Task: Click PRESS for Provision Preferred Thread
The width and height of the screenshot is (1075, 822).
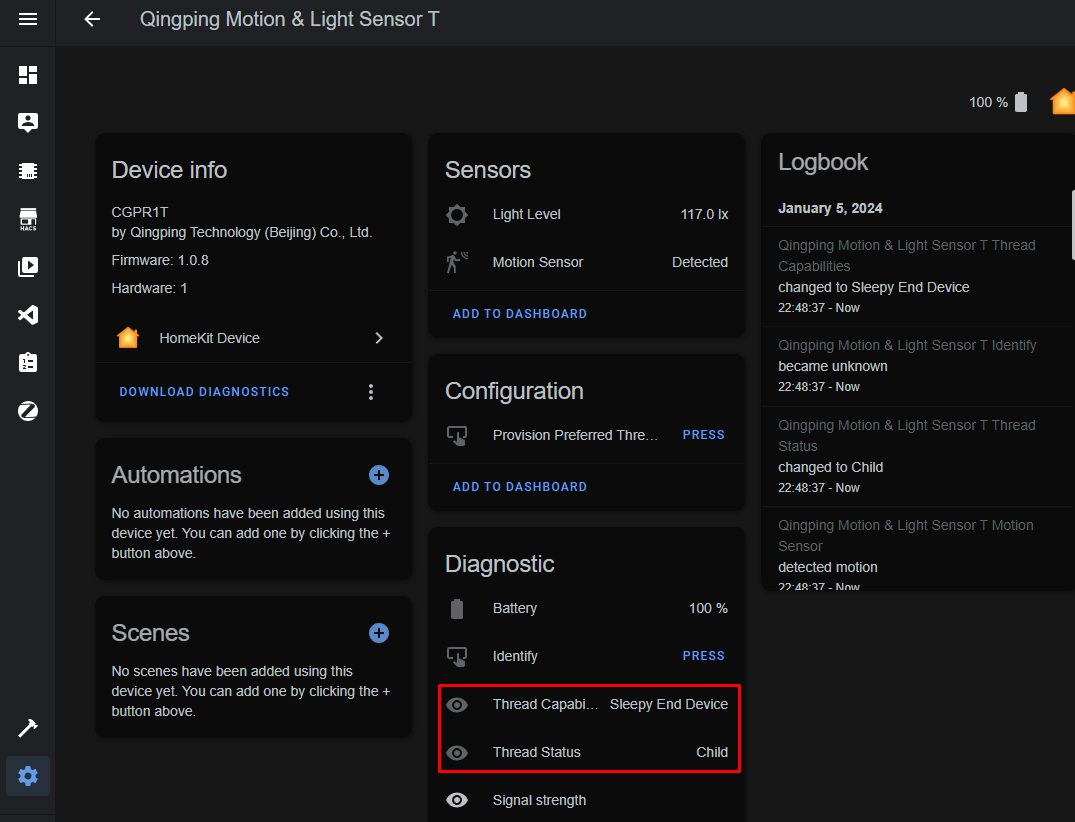Action: [703, 435]
